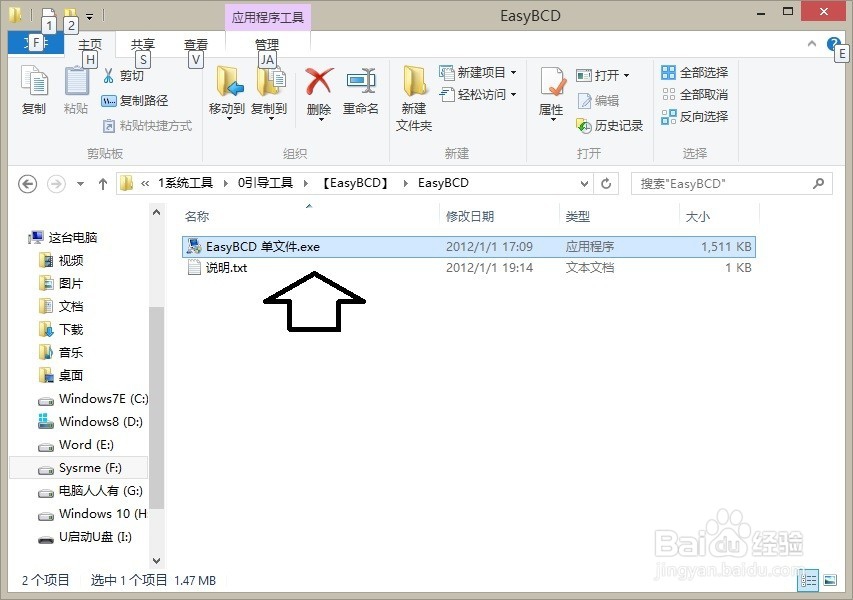Image resolution: width=853 pixels, height=600 pixels.
Task: Click the Cut (剪切) scissors icon
Action: pyautogui.click(x=108, y=76)
